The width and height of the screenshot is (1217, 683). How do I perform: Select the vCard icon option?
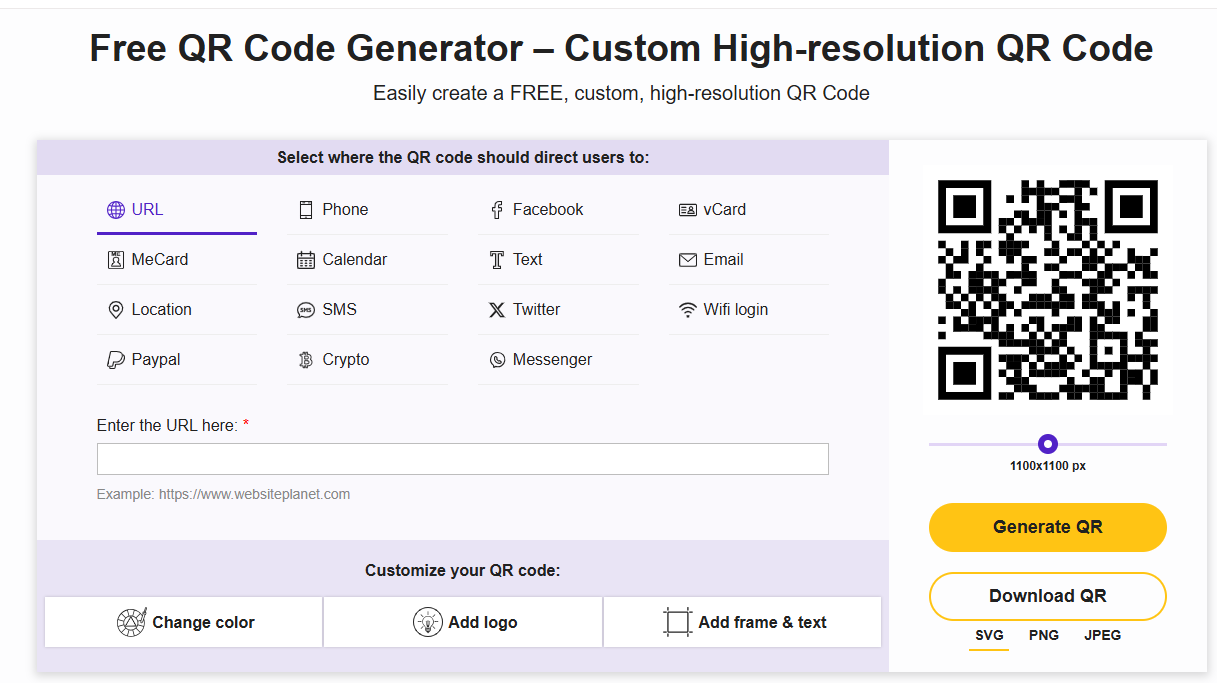tap(687, 210)
